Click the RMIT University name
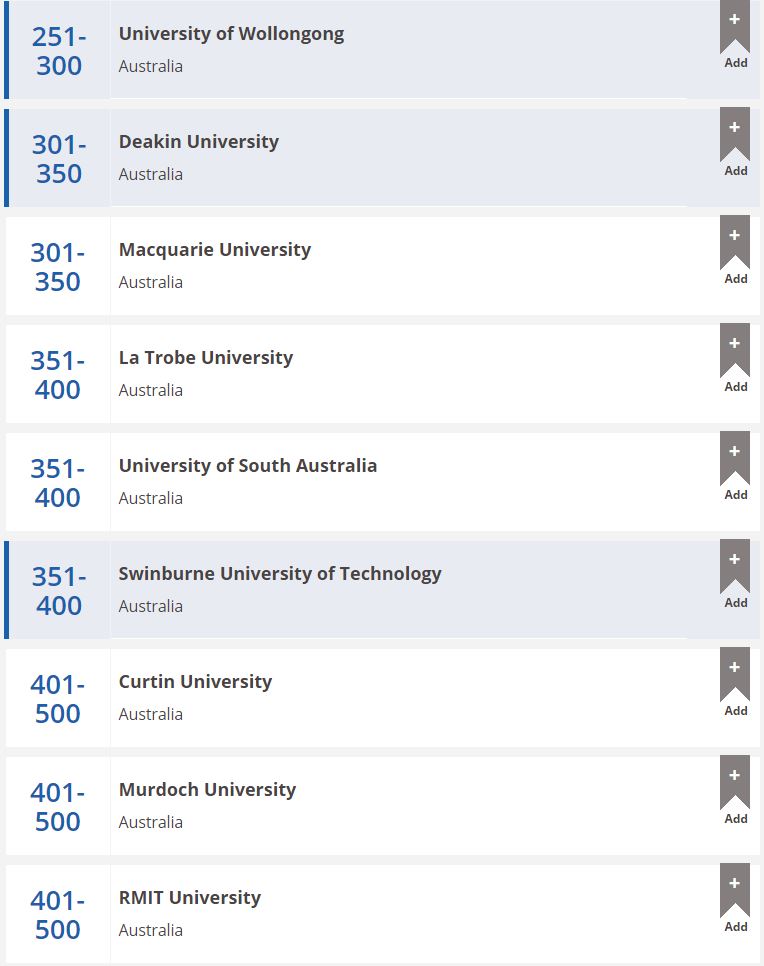Viewport: 764px width, 966px height. pos(190,897)
